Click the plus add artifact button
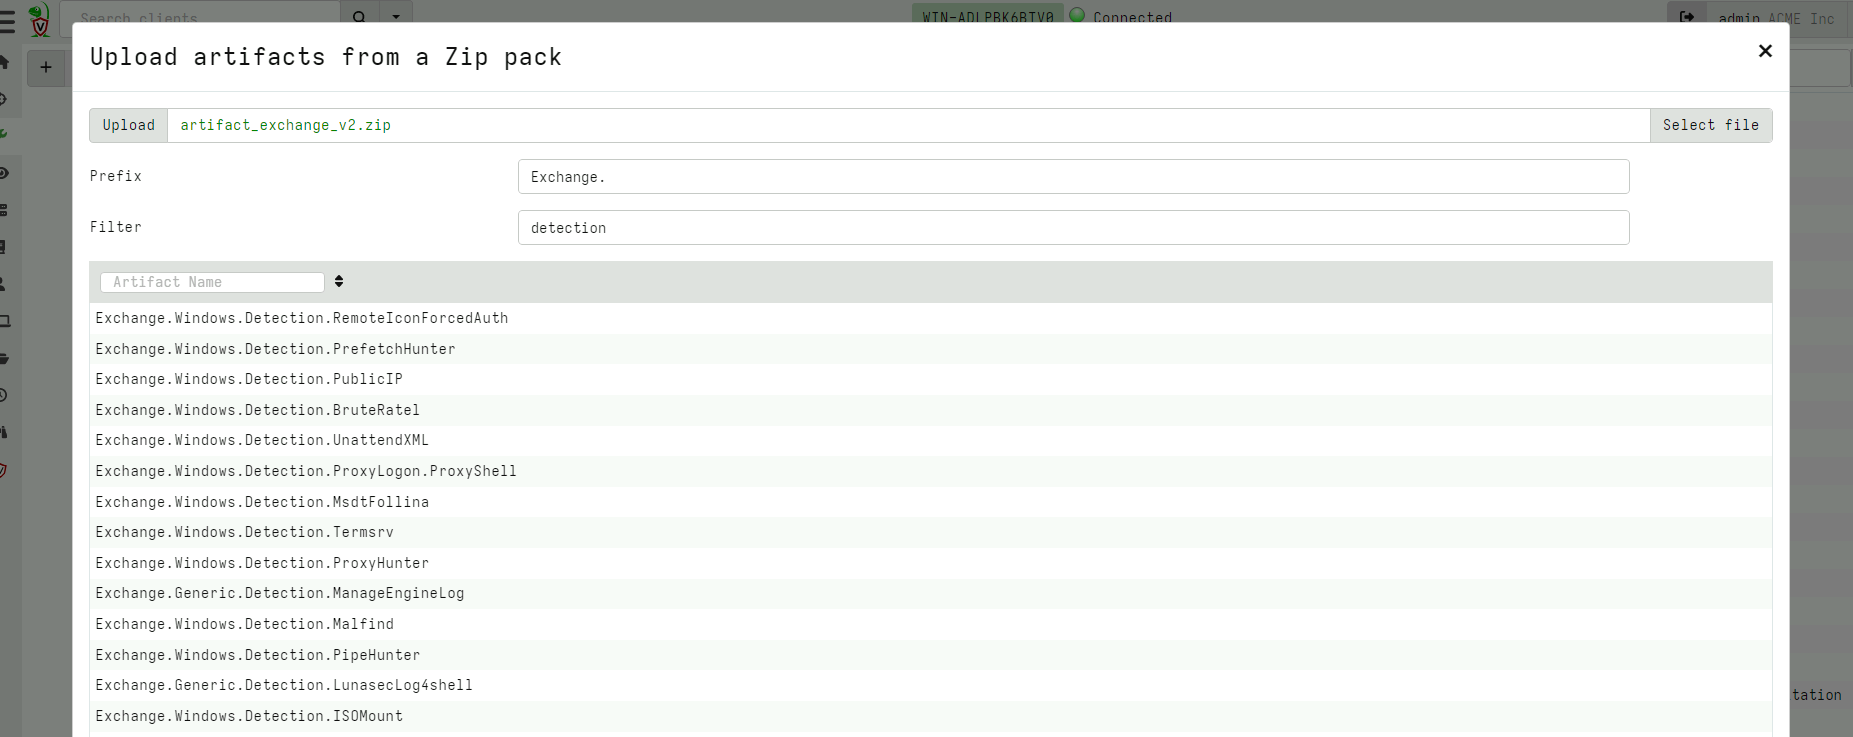Image resolution: width=1853 pixels, height=737 pixels. [46, 67]
